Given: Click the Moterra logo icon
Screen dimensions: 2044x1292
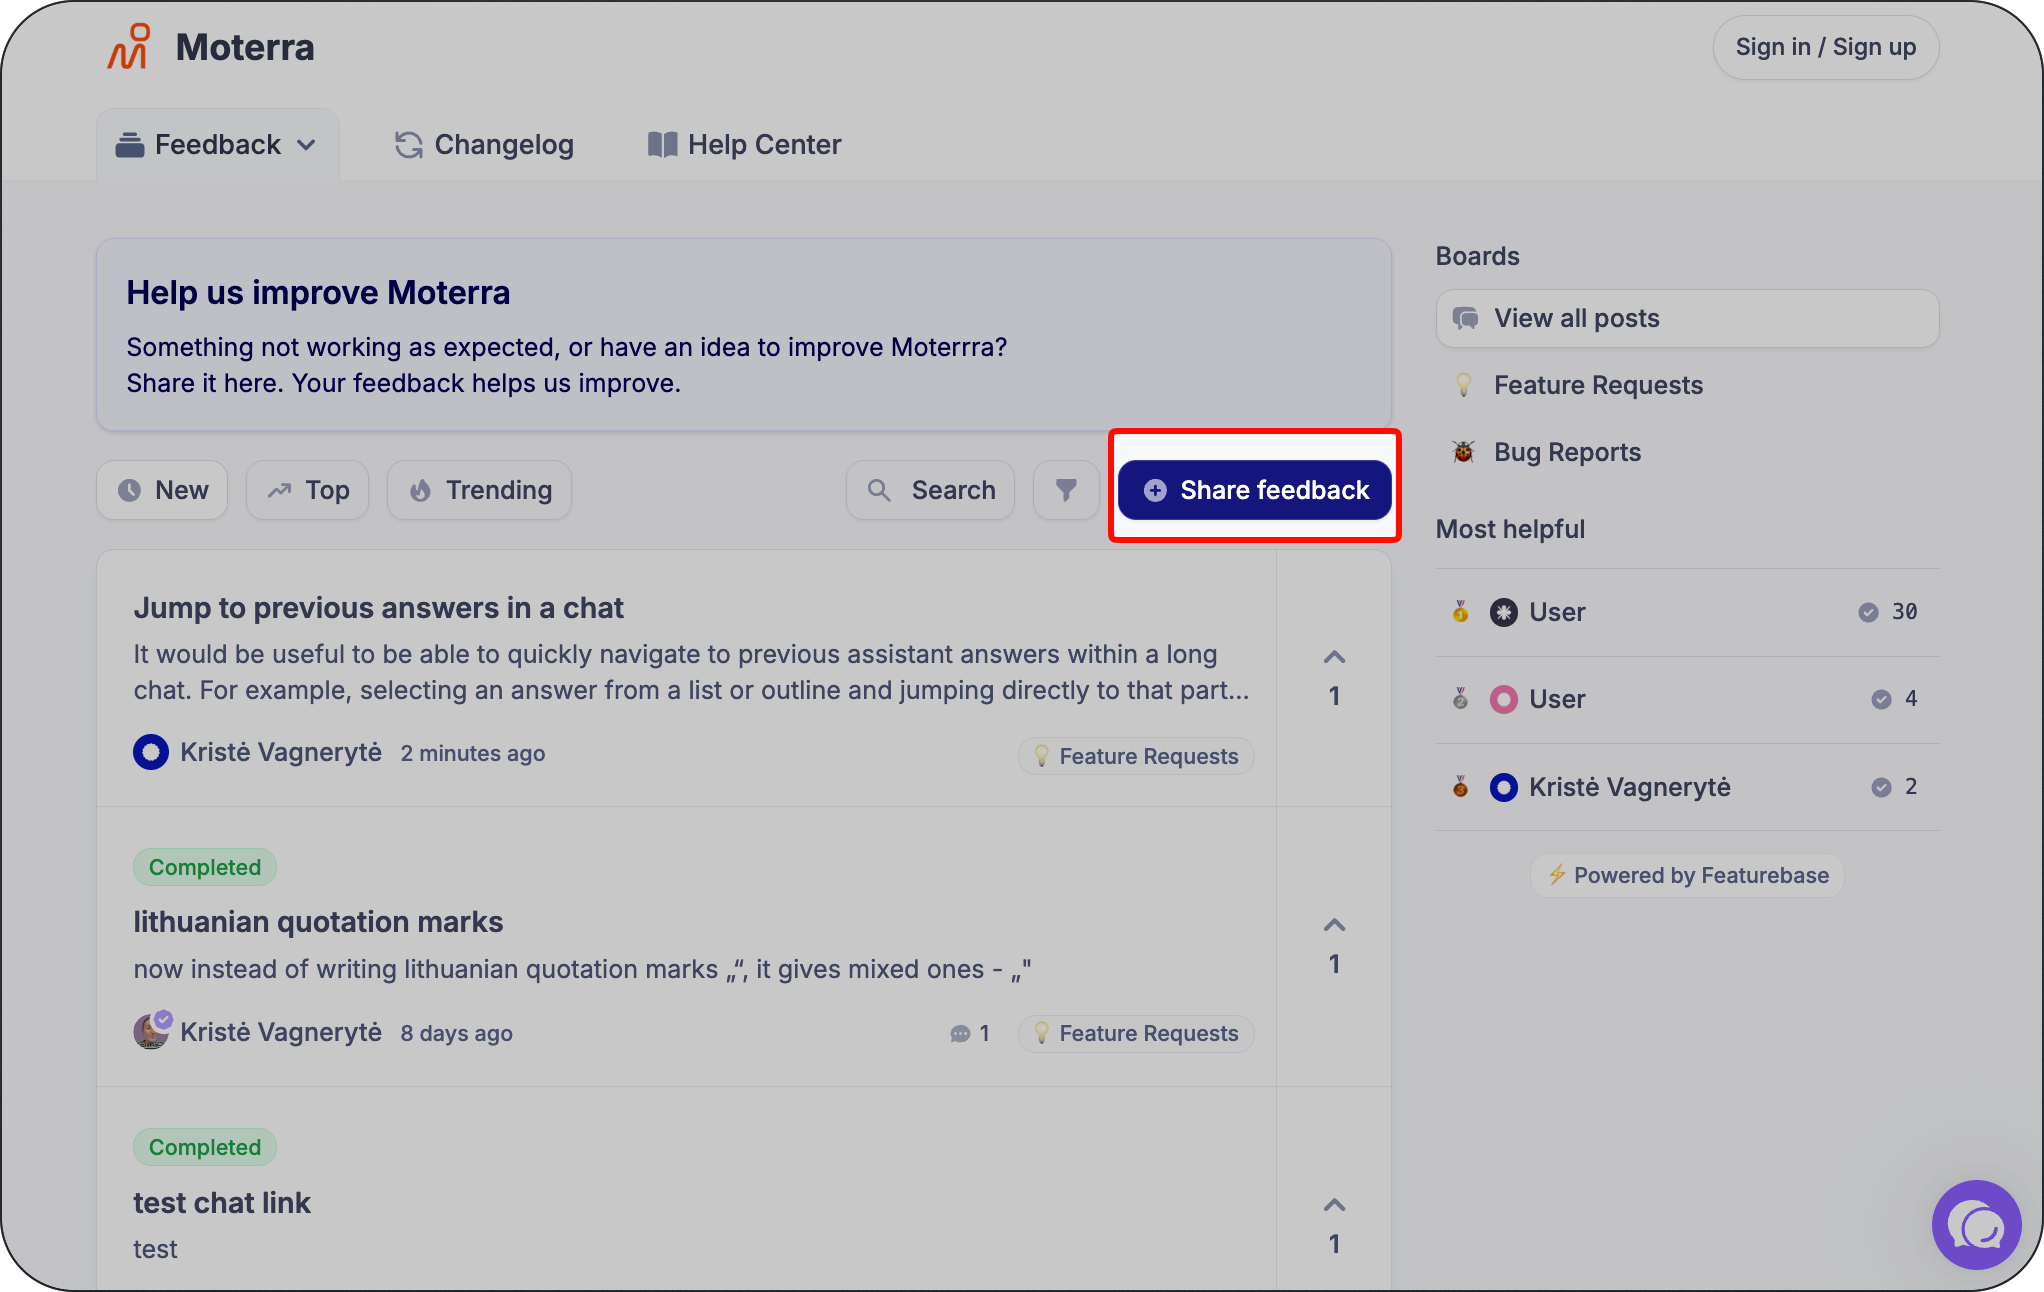Looking at the screenshot, I should click(x=129, y=47).
